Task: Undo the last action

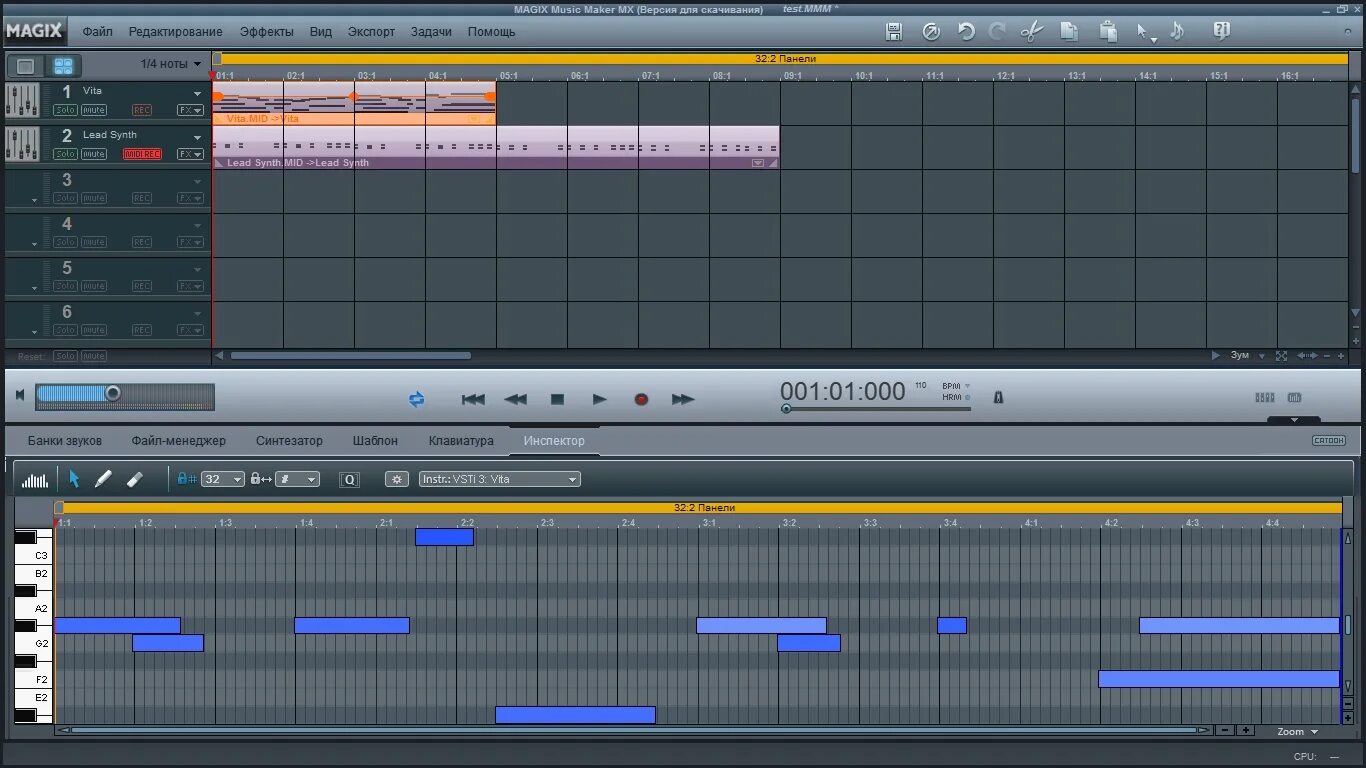Action: click(x=966, y=32)
